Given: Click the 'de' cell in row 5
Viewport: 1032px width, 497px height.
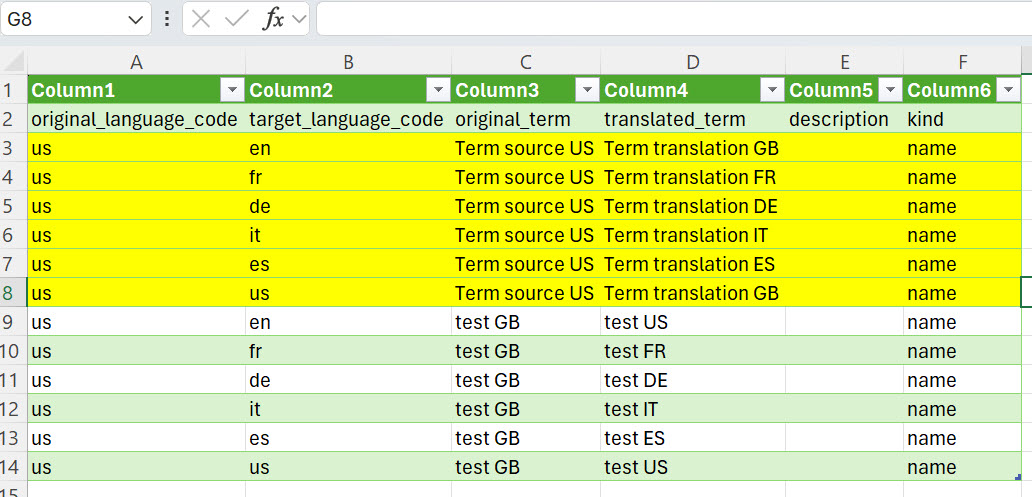Looking at the screenshot, I should (348, 206).
